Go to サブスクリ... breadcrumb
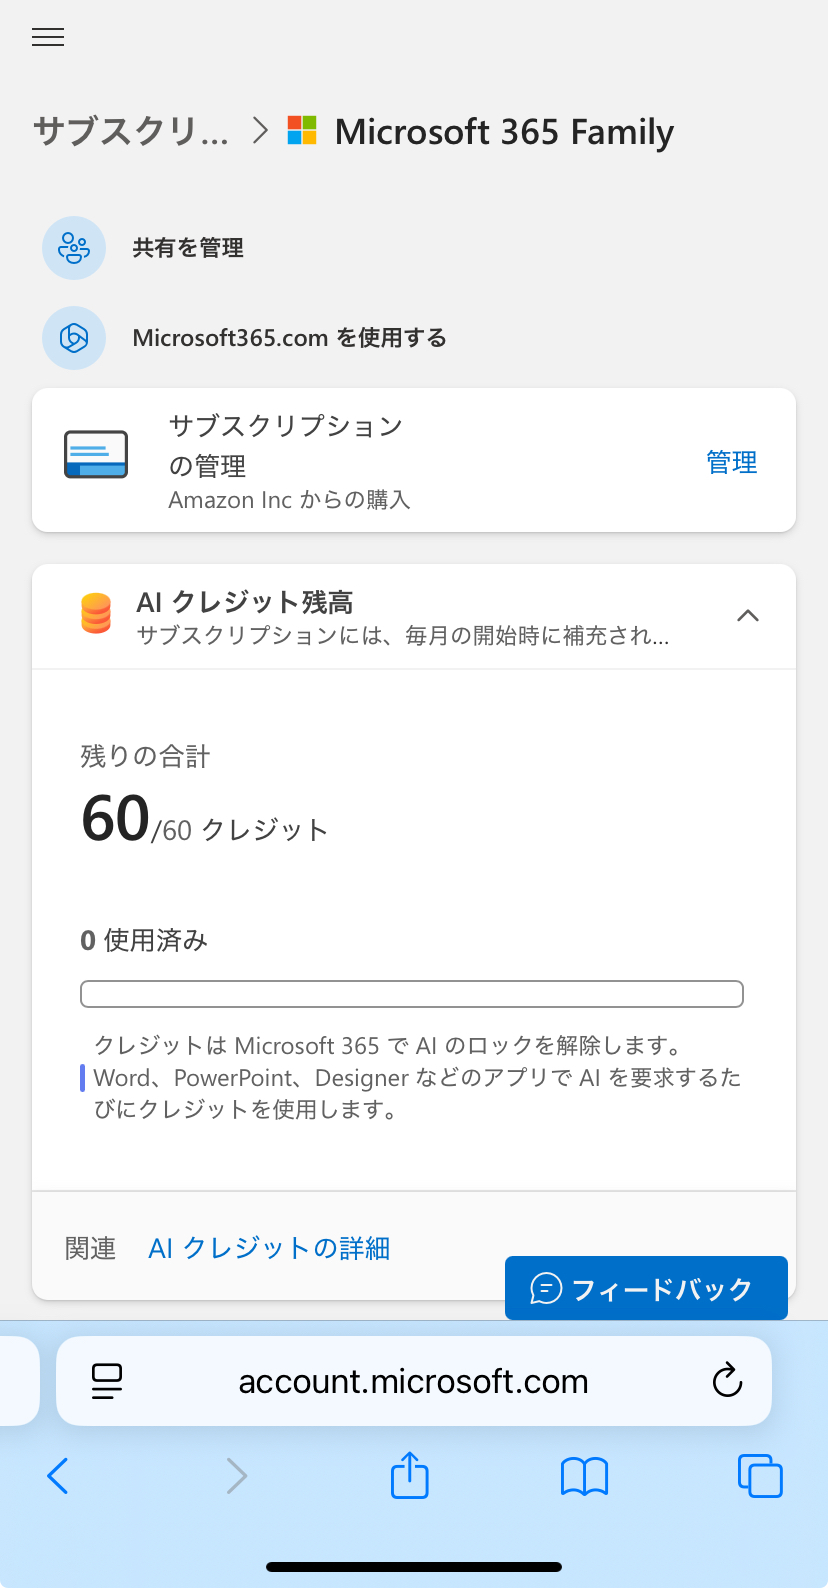 click(x=131, y=131)
